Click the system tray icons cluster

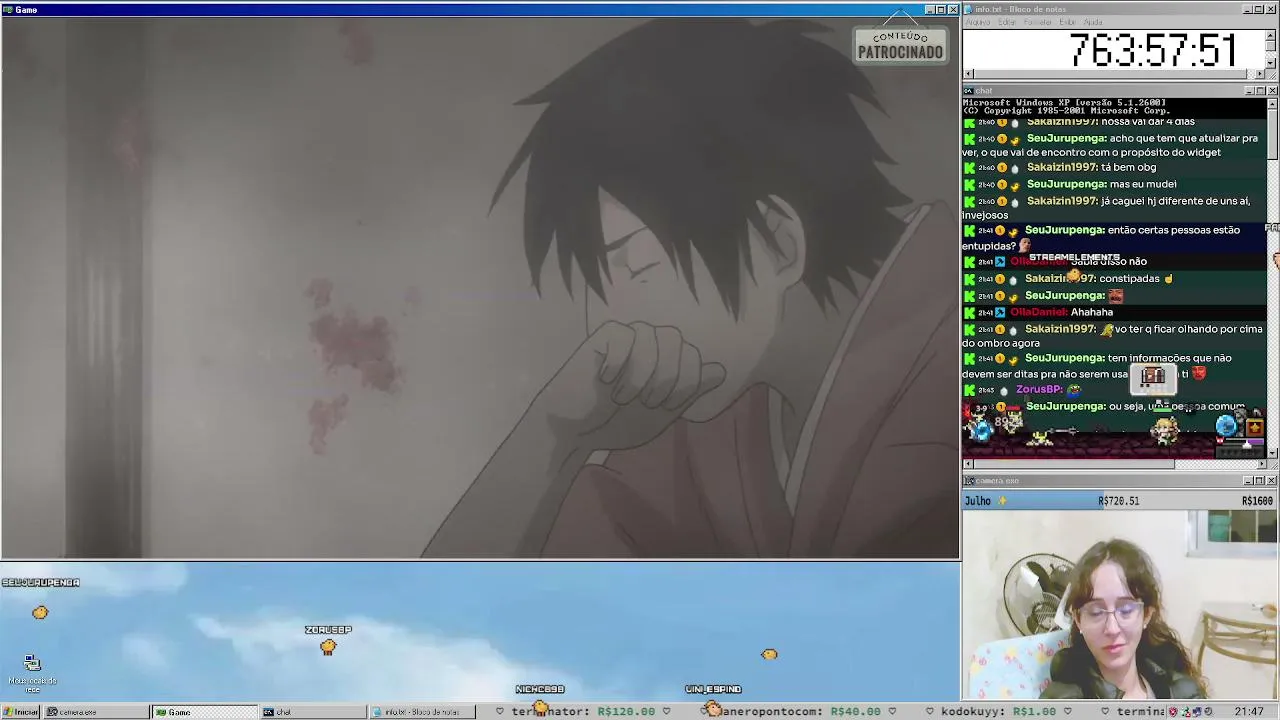1190,712
